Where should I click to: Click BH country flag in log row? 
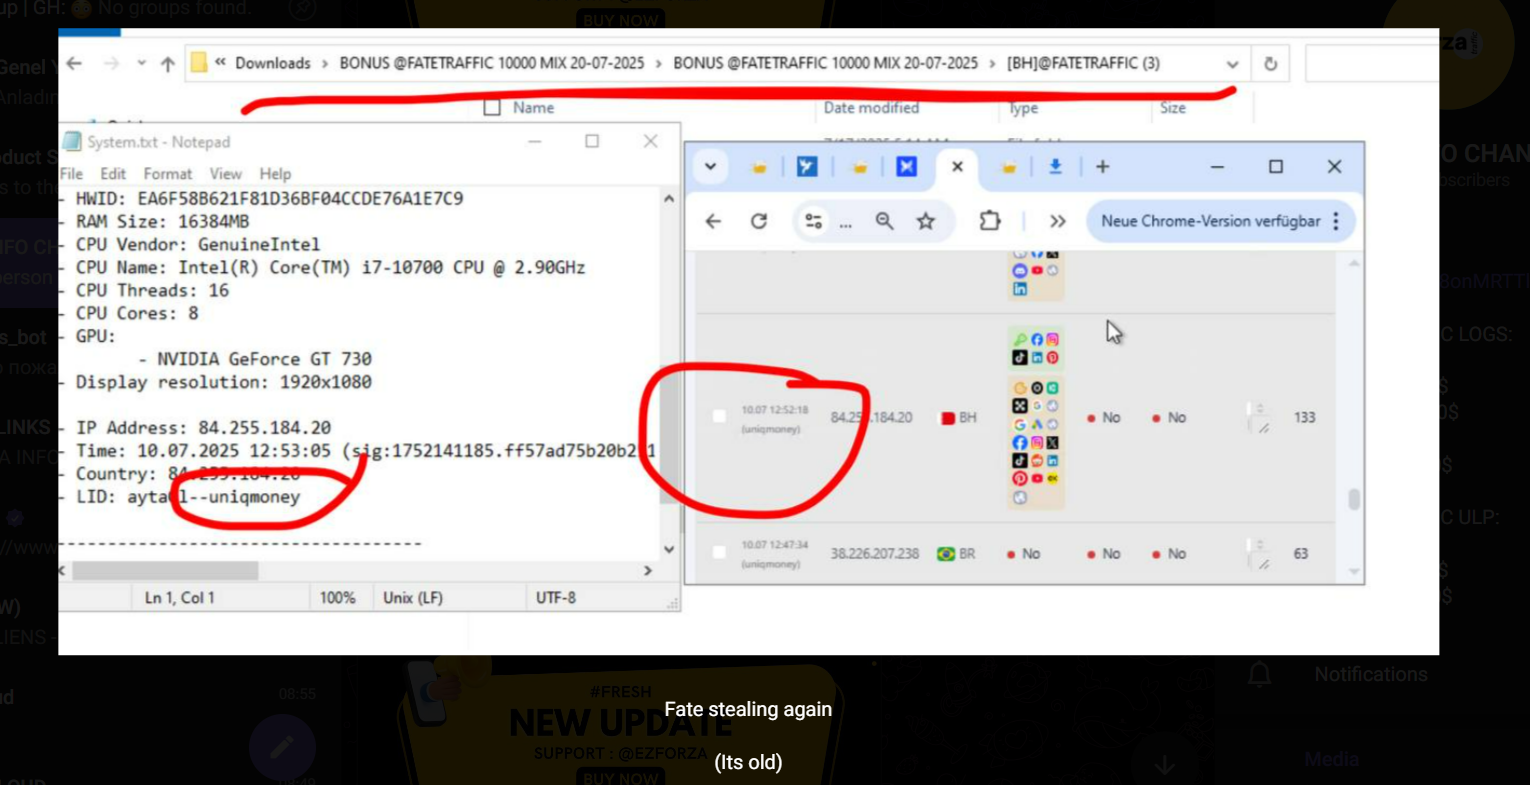point(947,418)
